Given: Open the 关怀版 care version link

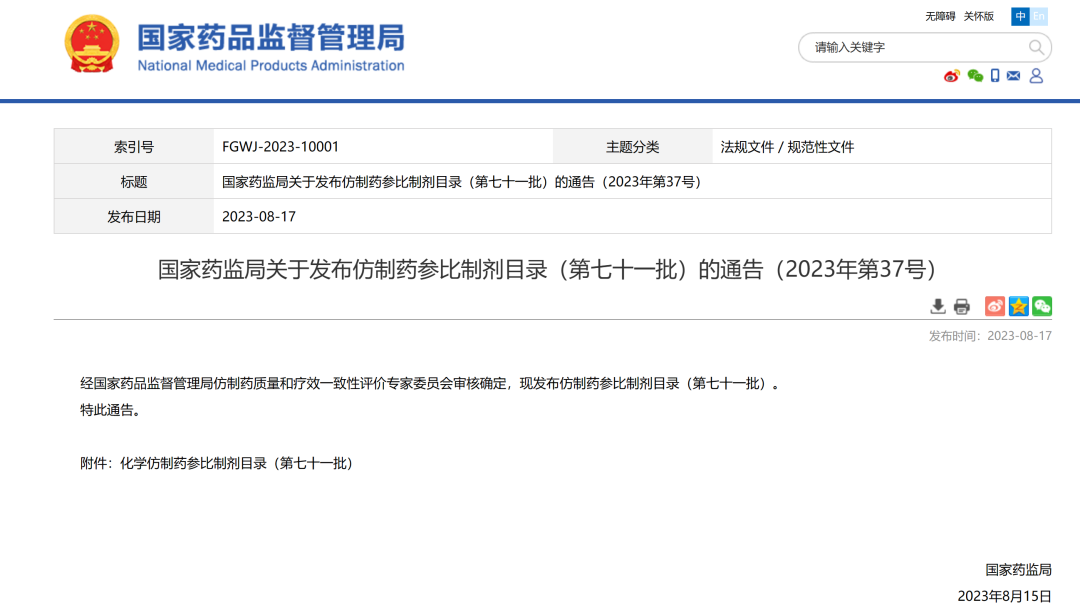Looking at the screenshot, I should 978,17.
